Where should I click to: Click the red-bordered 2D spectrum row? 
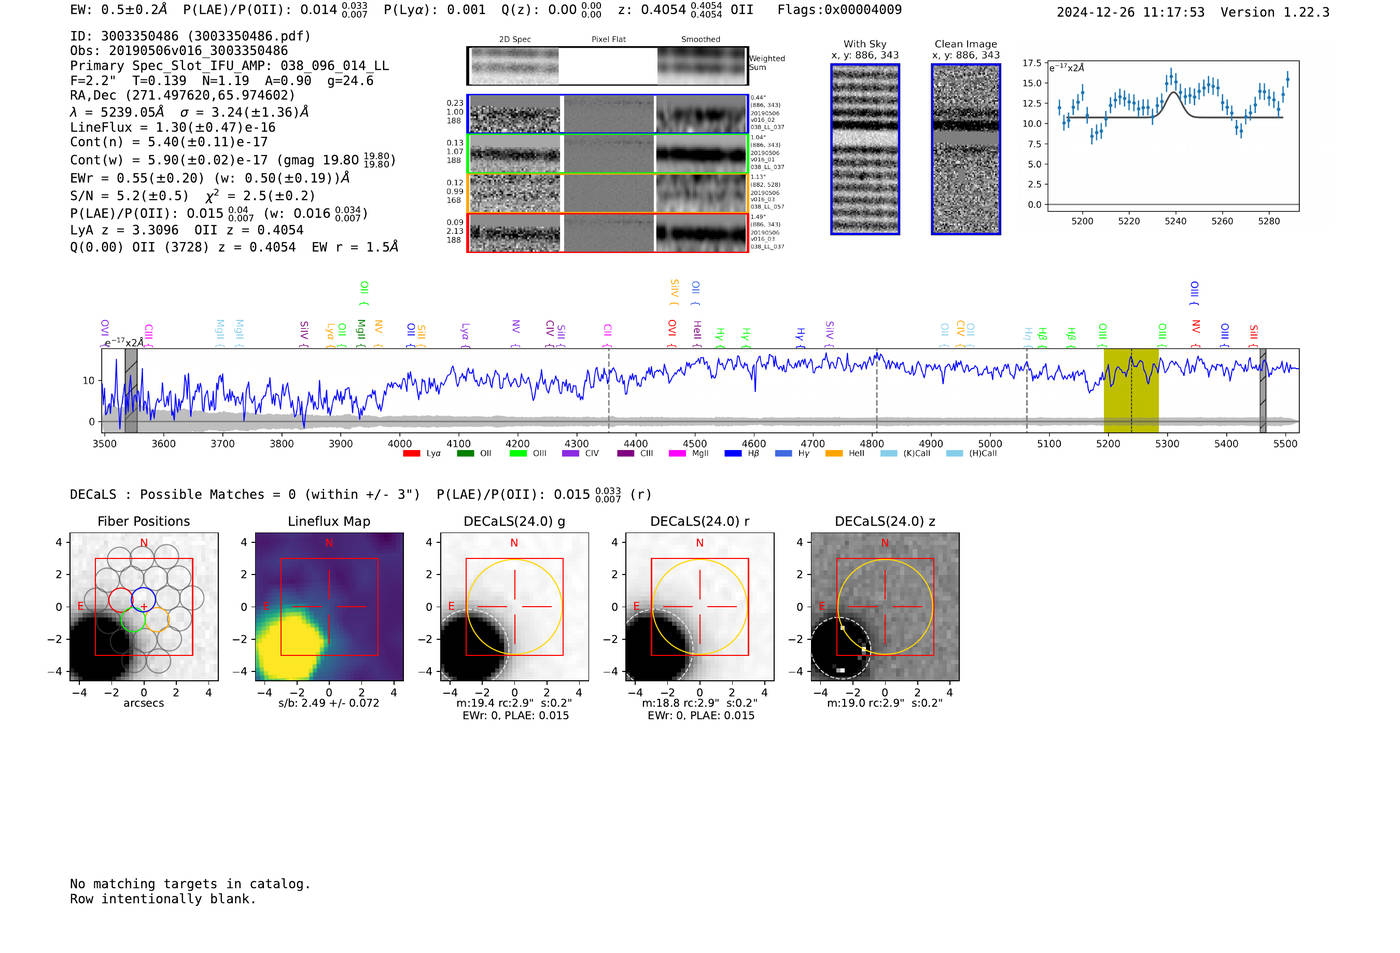[x=607, y=233]
